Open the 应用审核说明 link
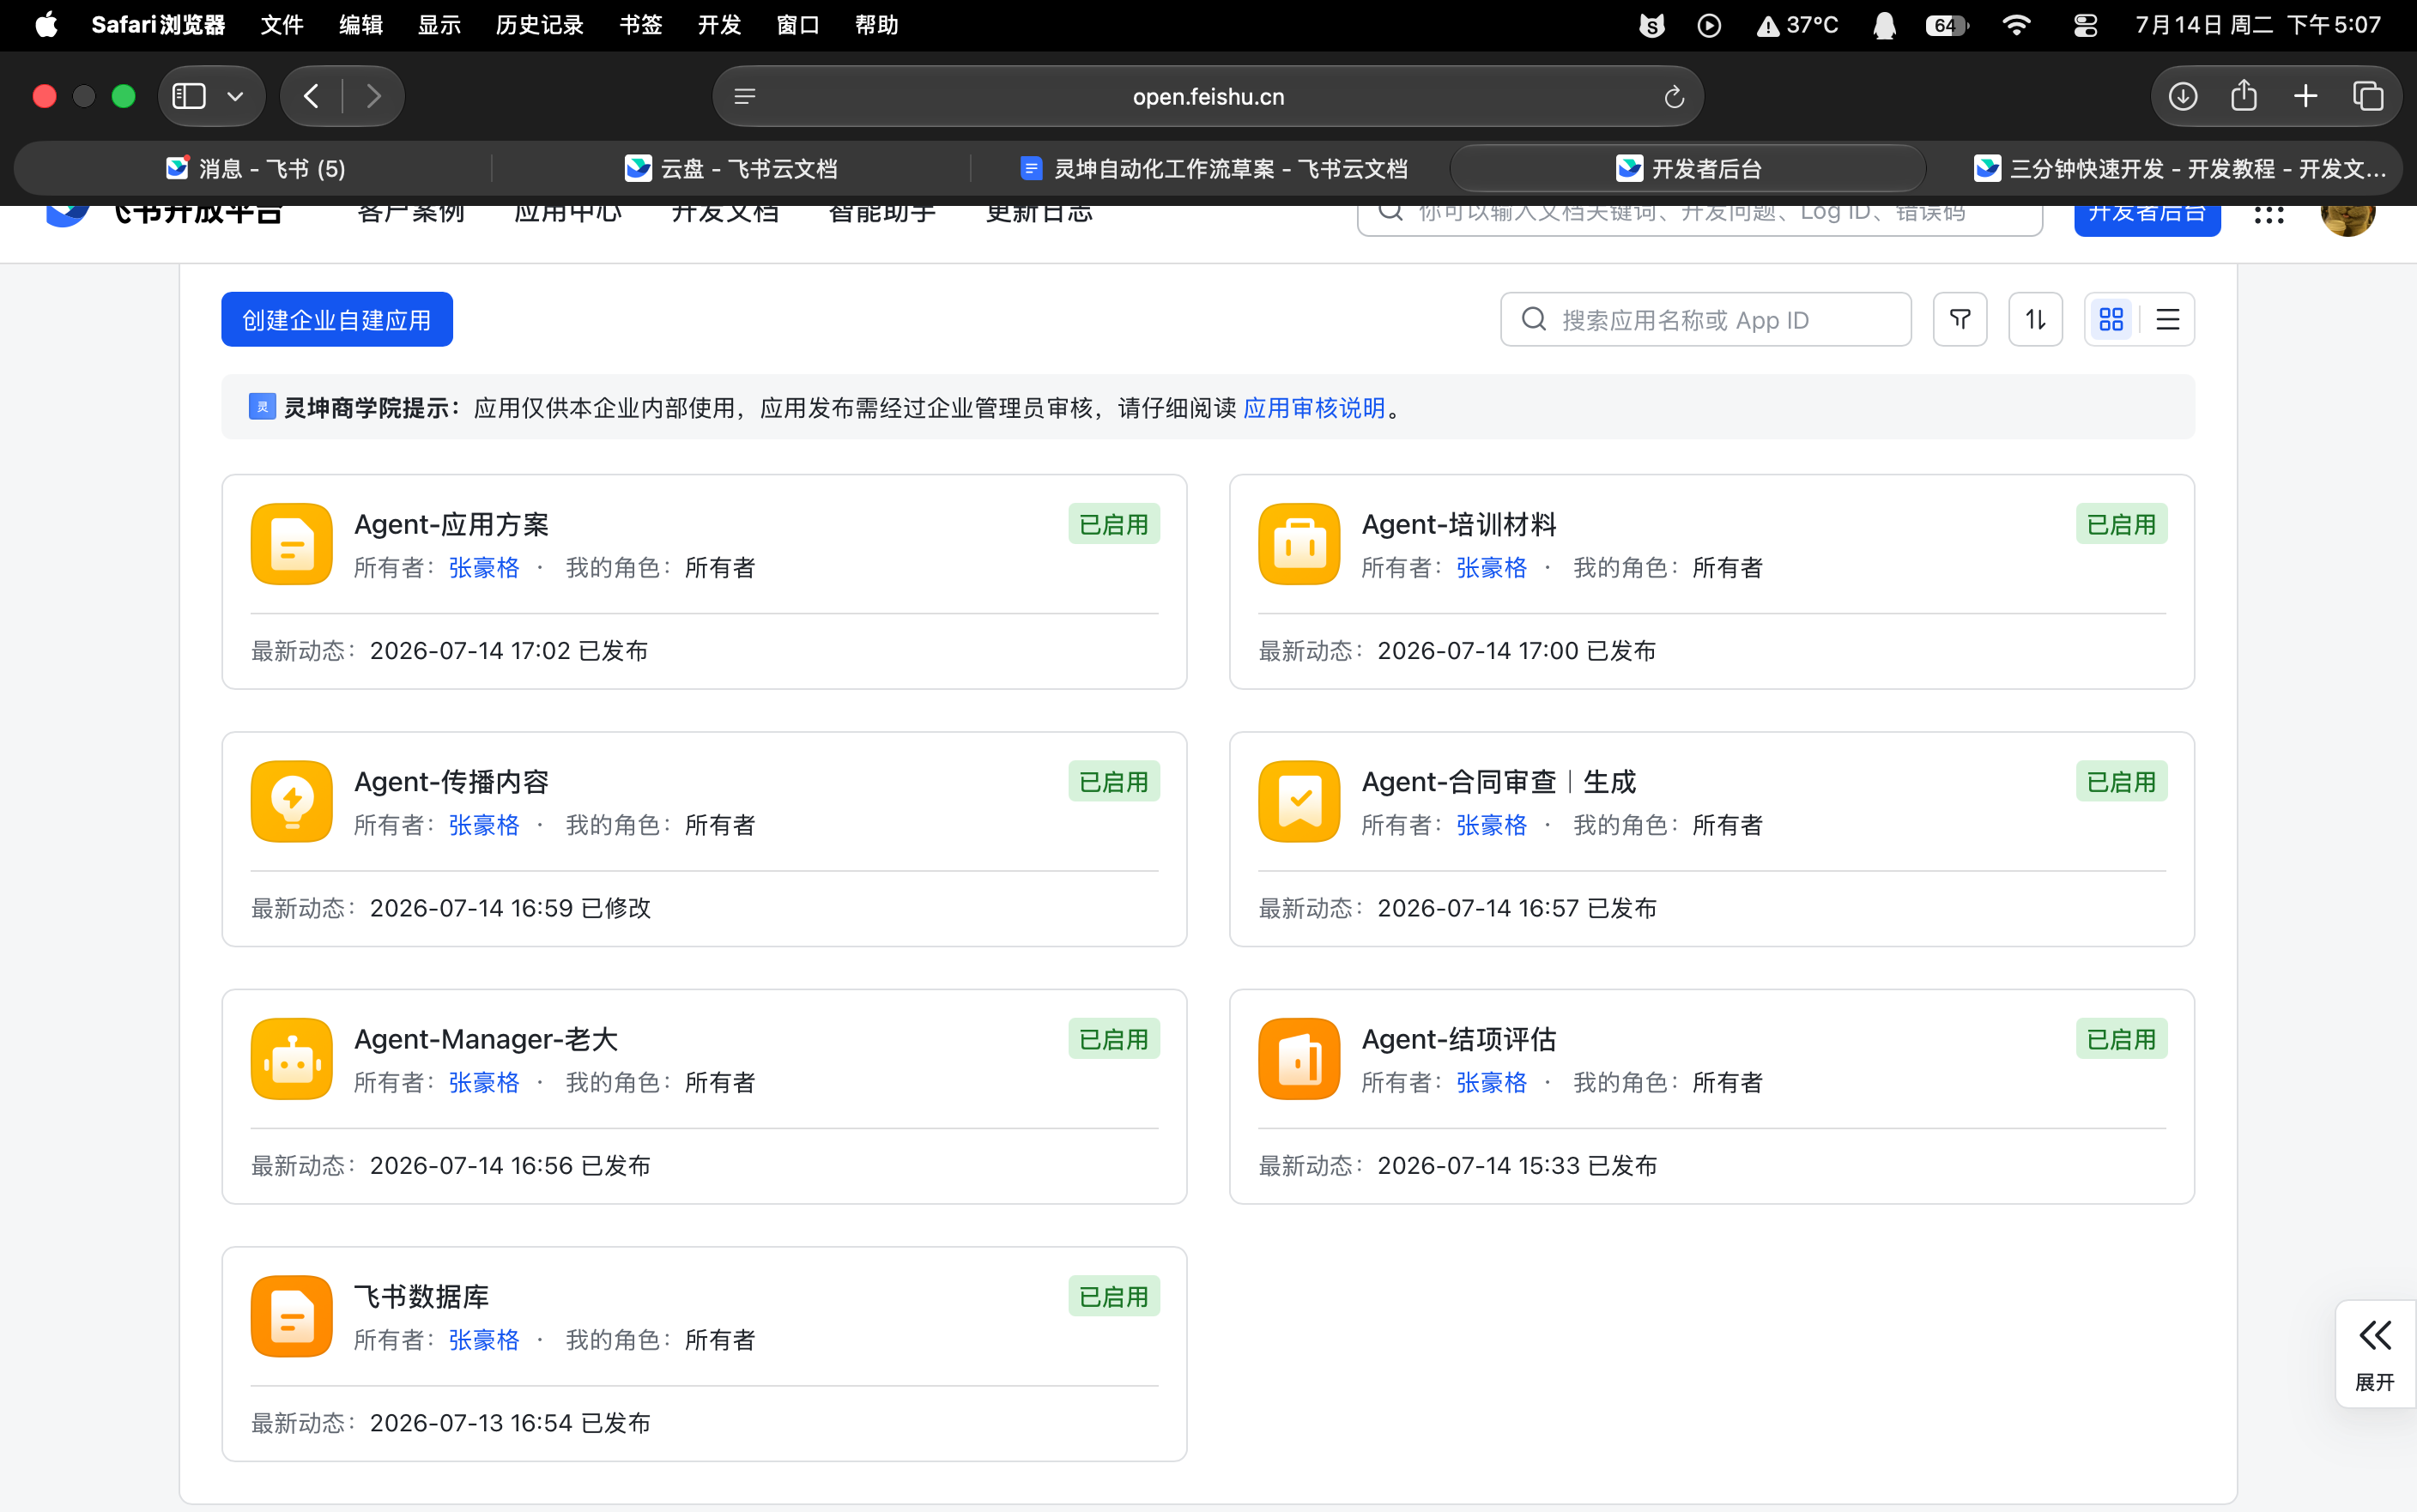This screenshot has height=1512, width=2417. (1314, 407)
